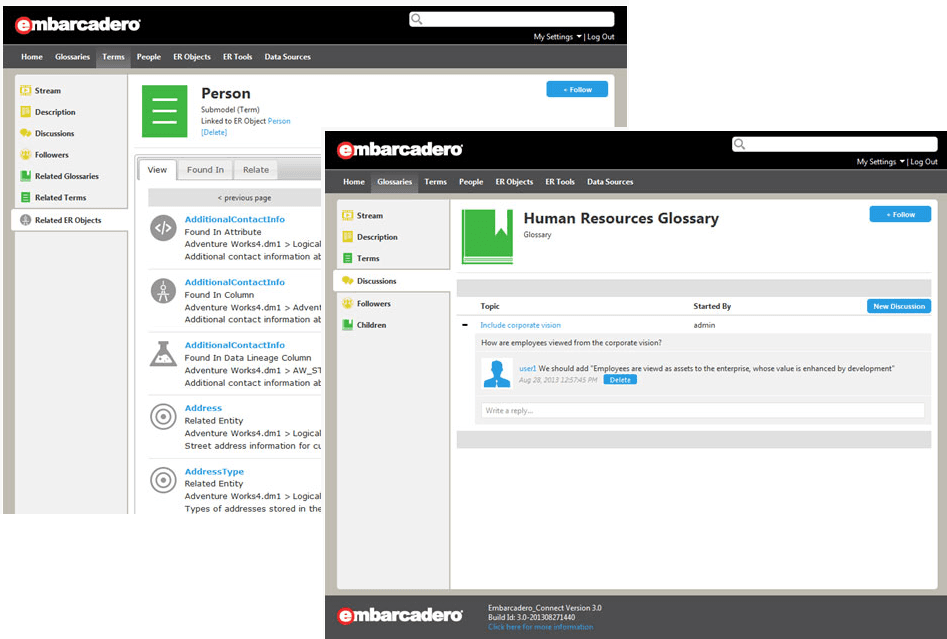Open Description in the Glossary window sidebar
The image size is (947, 639).
[x=370, y=237]
